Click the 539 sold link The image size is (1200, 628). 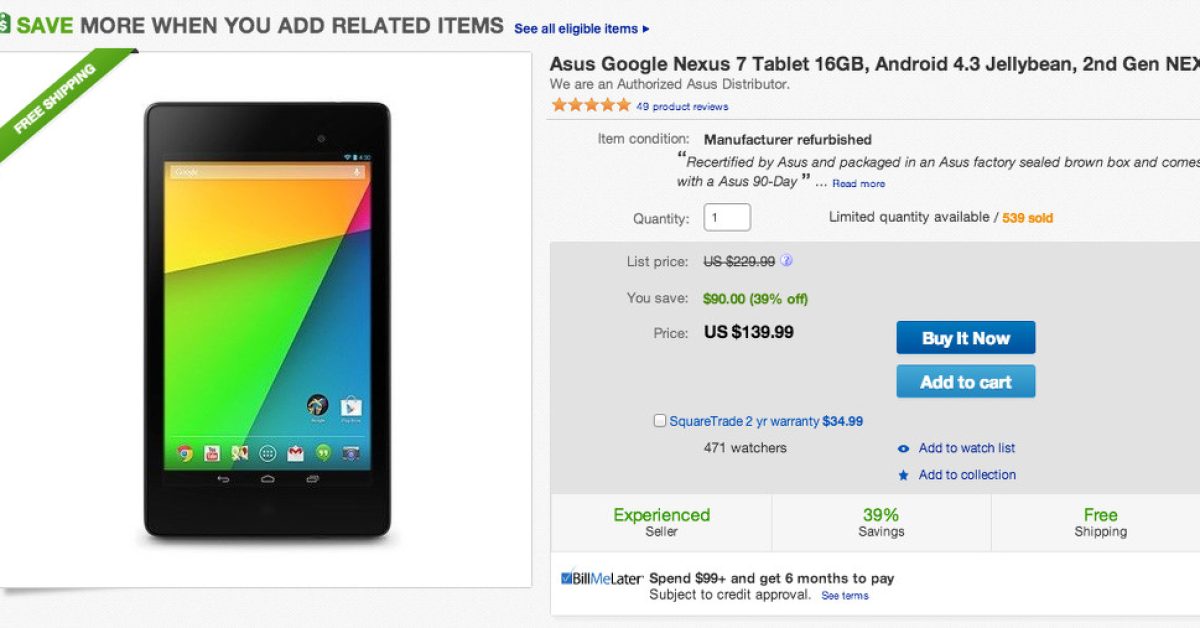1027,218
